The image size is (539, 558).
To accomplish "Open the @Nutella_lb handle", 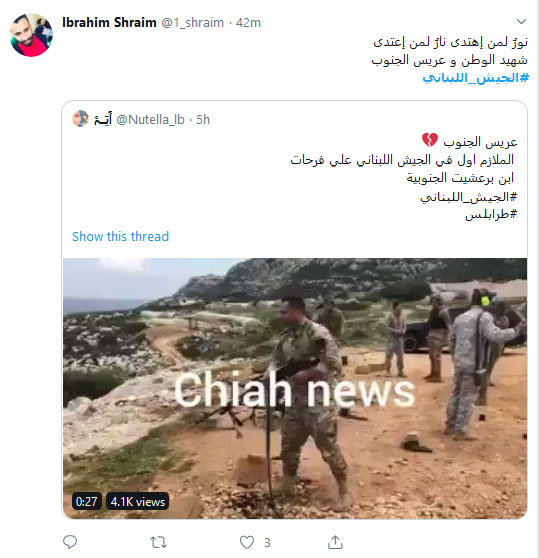I will coord(150,120).
